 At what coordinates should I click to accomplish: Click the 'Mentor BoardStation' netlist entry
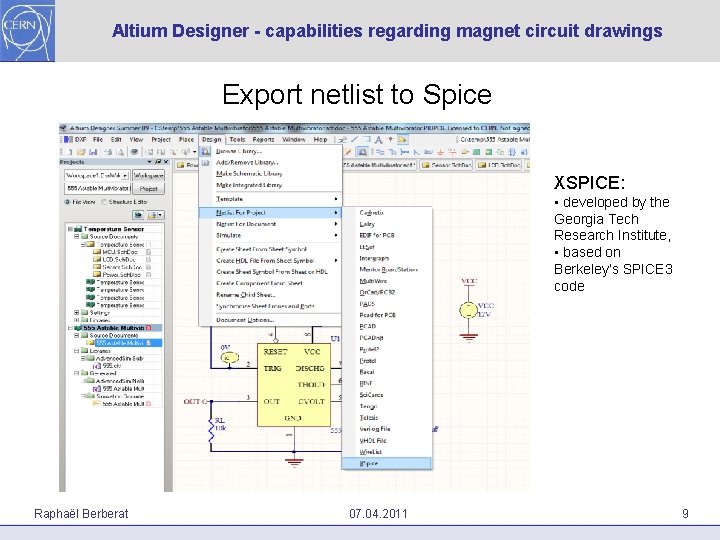pos(387,270)
